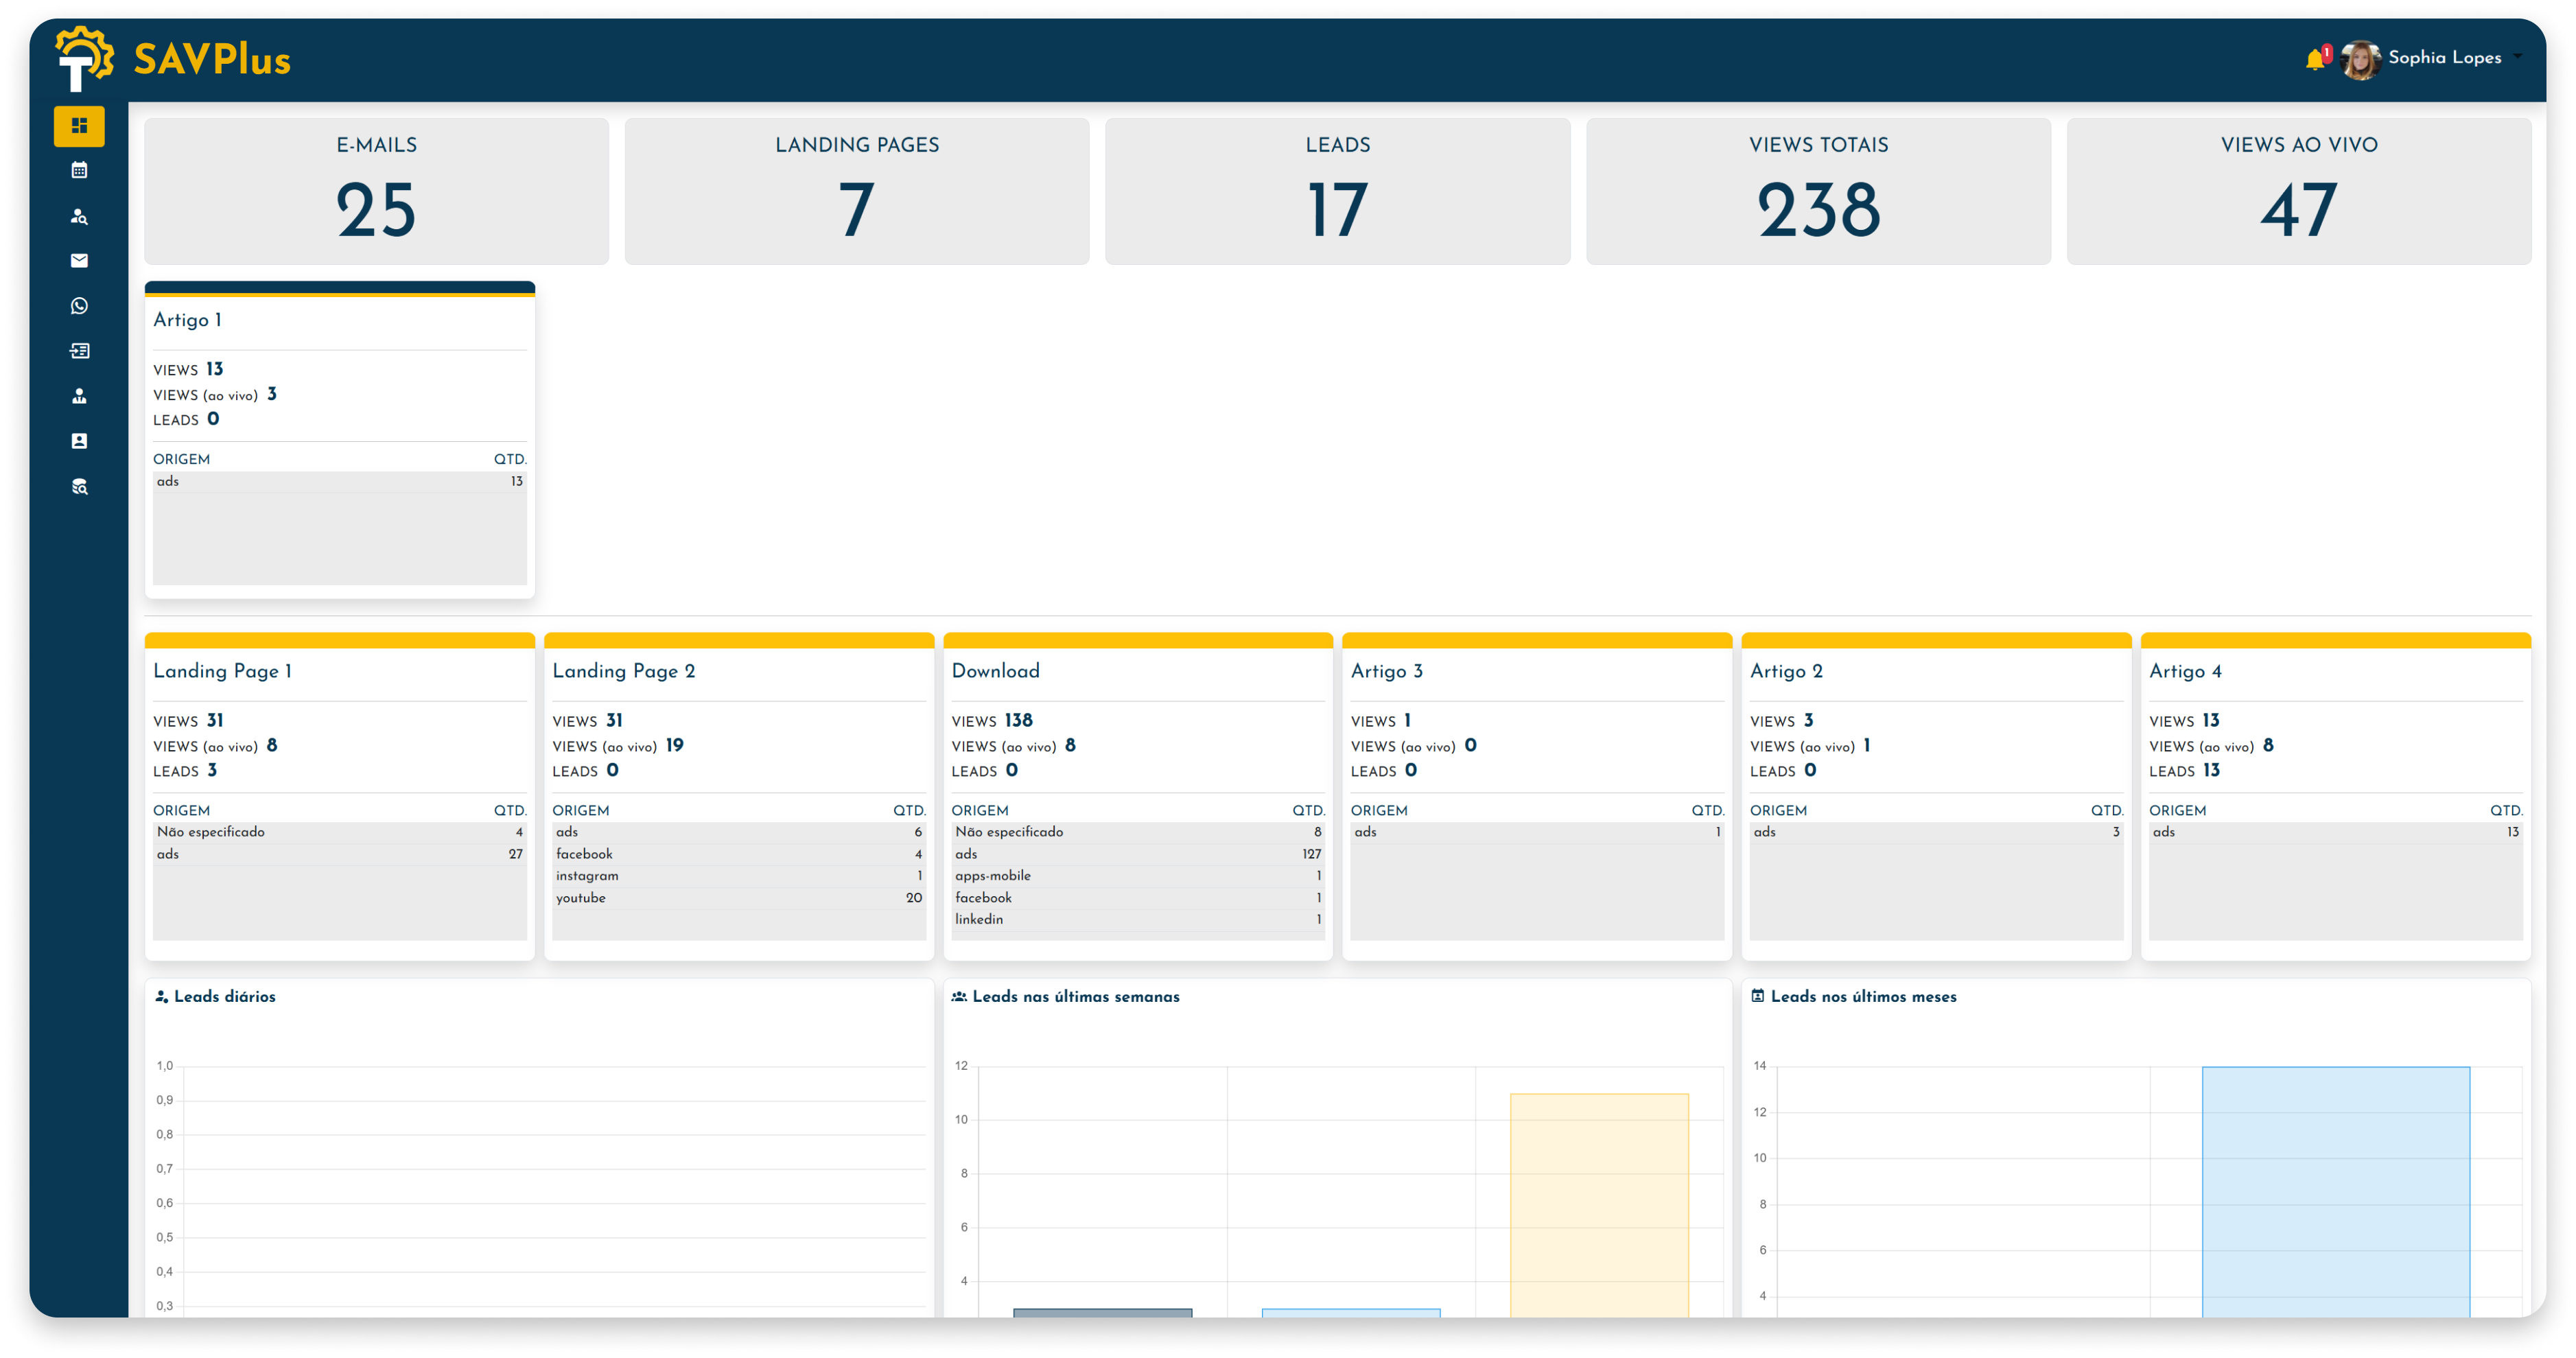Click the youtube row in Landing Page 2
Image resolution: width=2576 pixels, height=1358 pixels.
tap(738, 898)
